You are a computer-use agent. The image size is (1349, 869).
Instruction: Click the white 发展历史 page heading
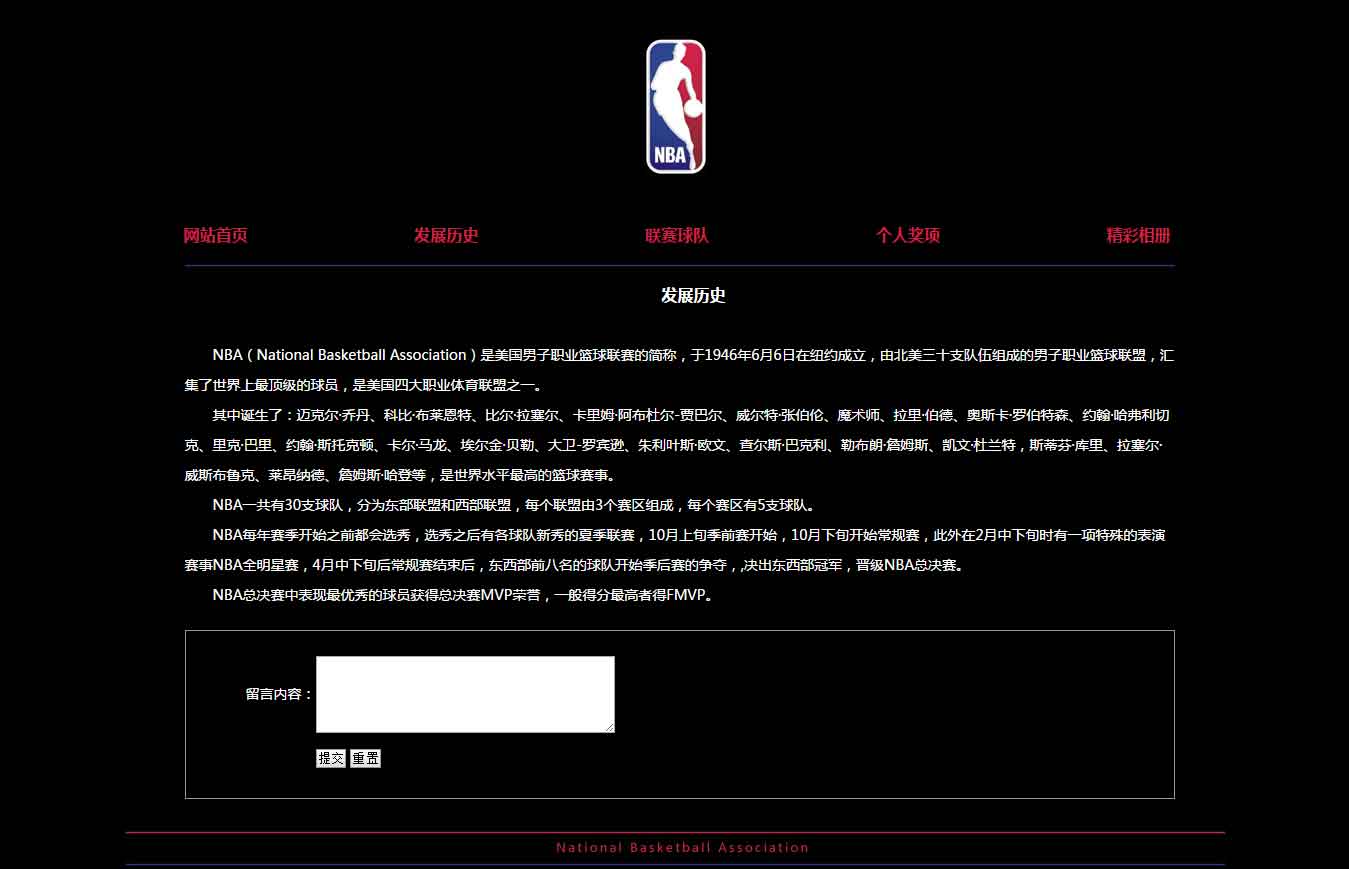(693, 296)
